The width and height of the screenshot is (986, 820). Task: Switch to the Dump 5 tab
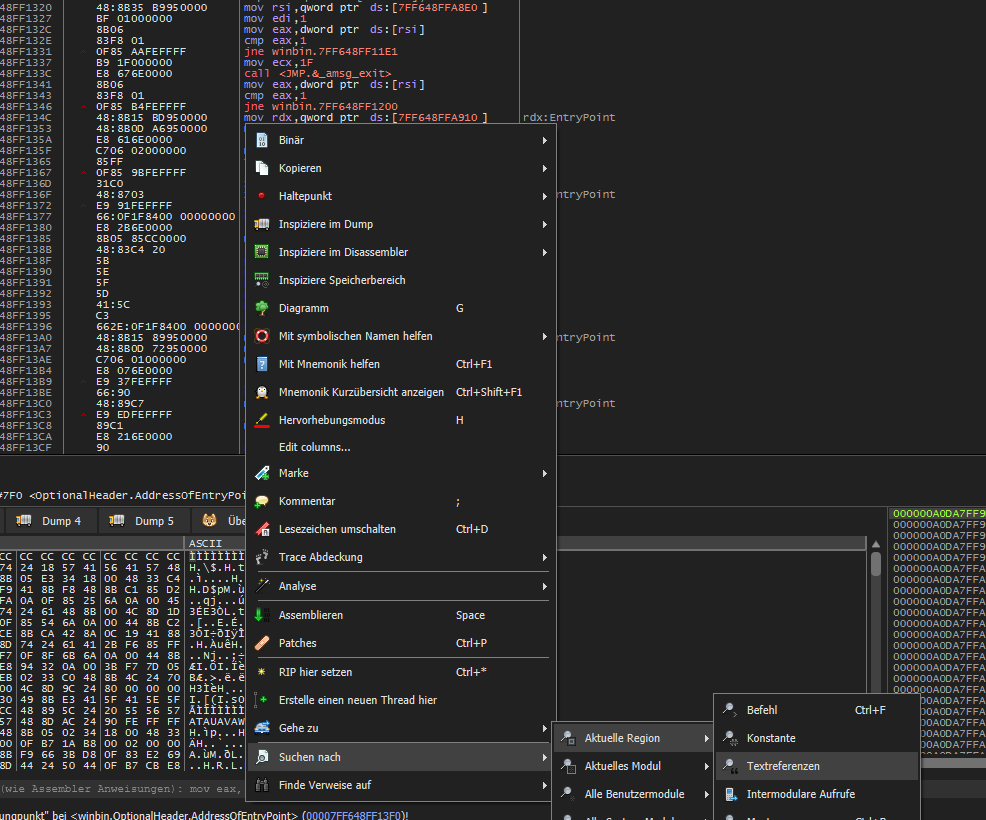[x=142, y=521]
